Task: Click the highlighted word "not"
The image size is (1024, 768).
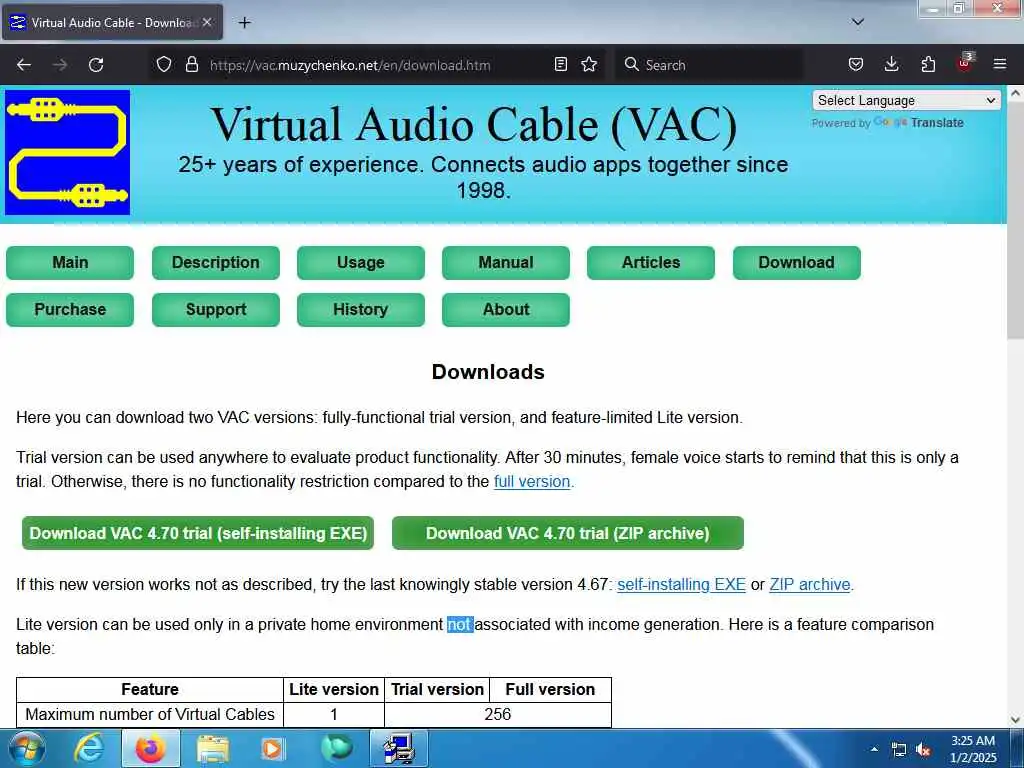Action: (x=460, y=624)
